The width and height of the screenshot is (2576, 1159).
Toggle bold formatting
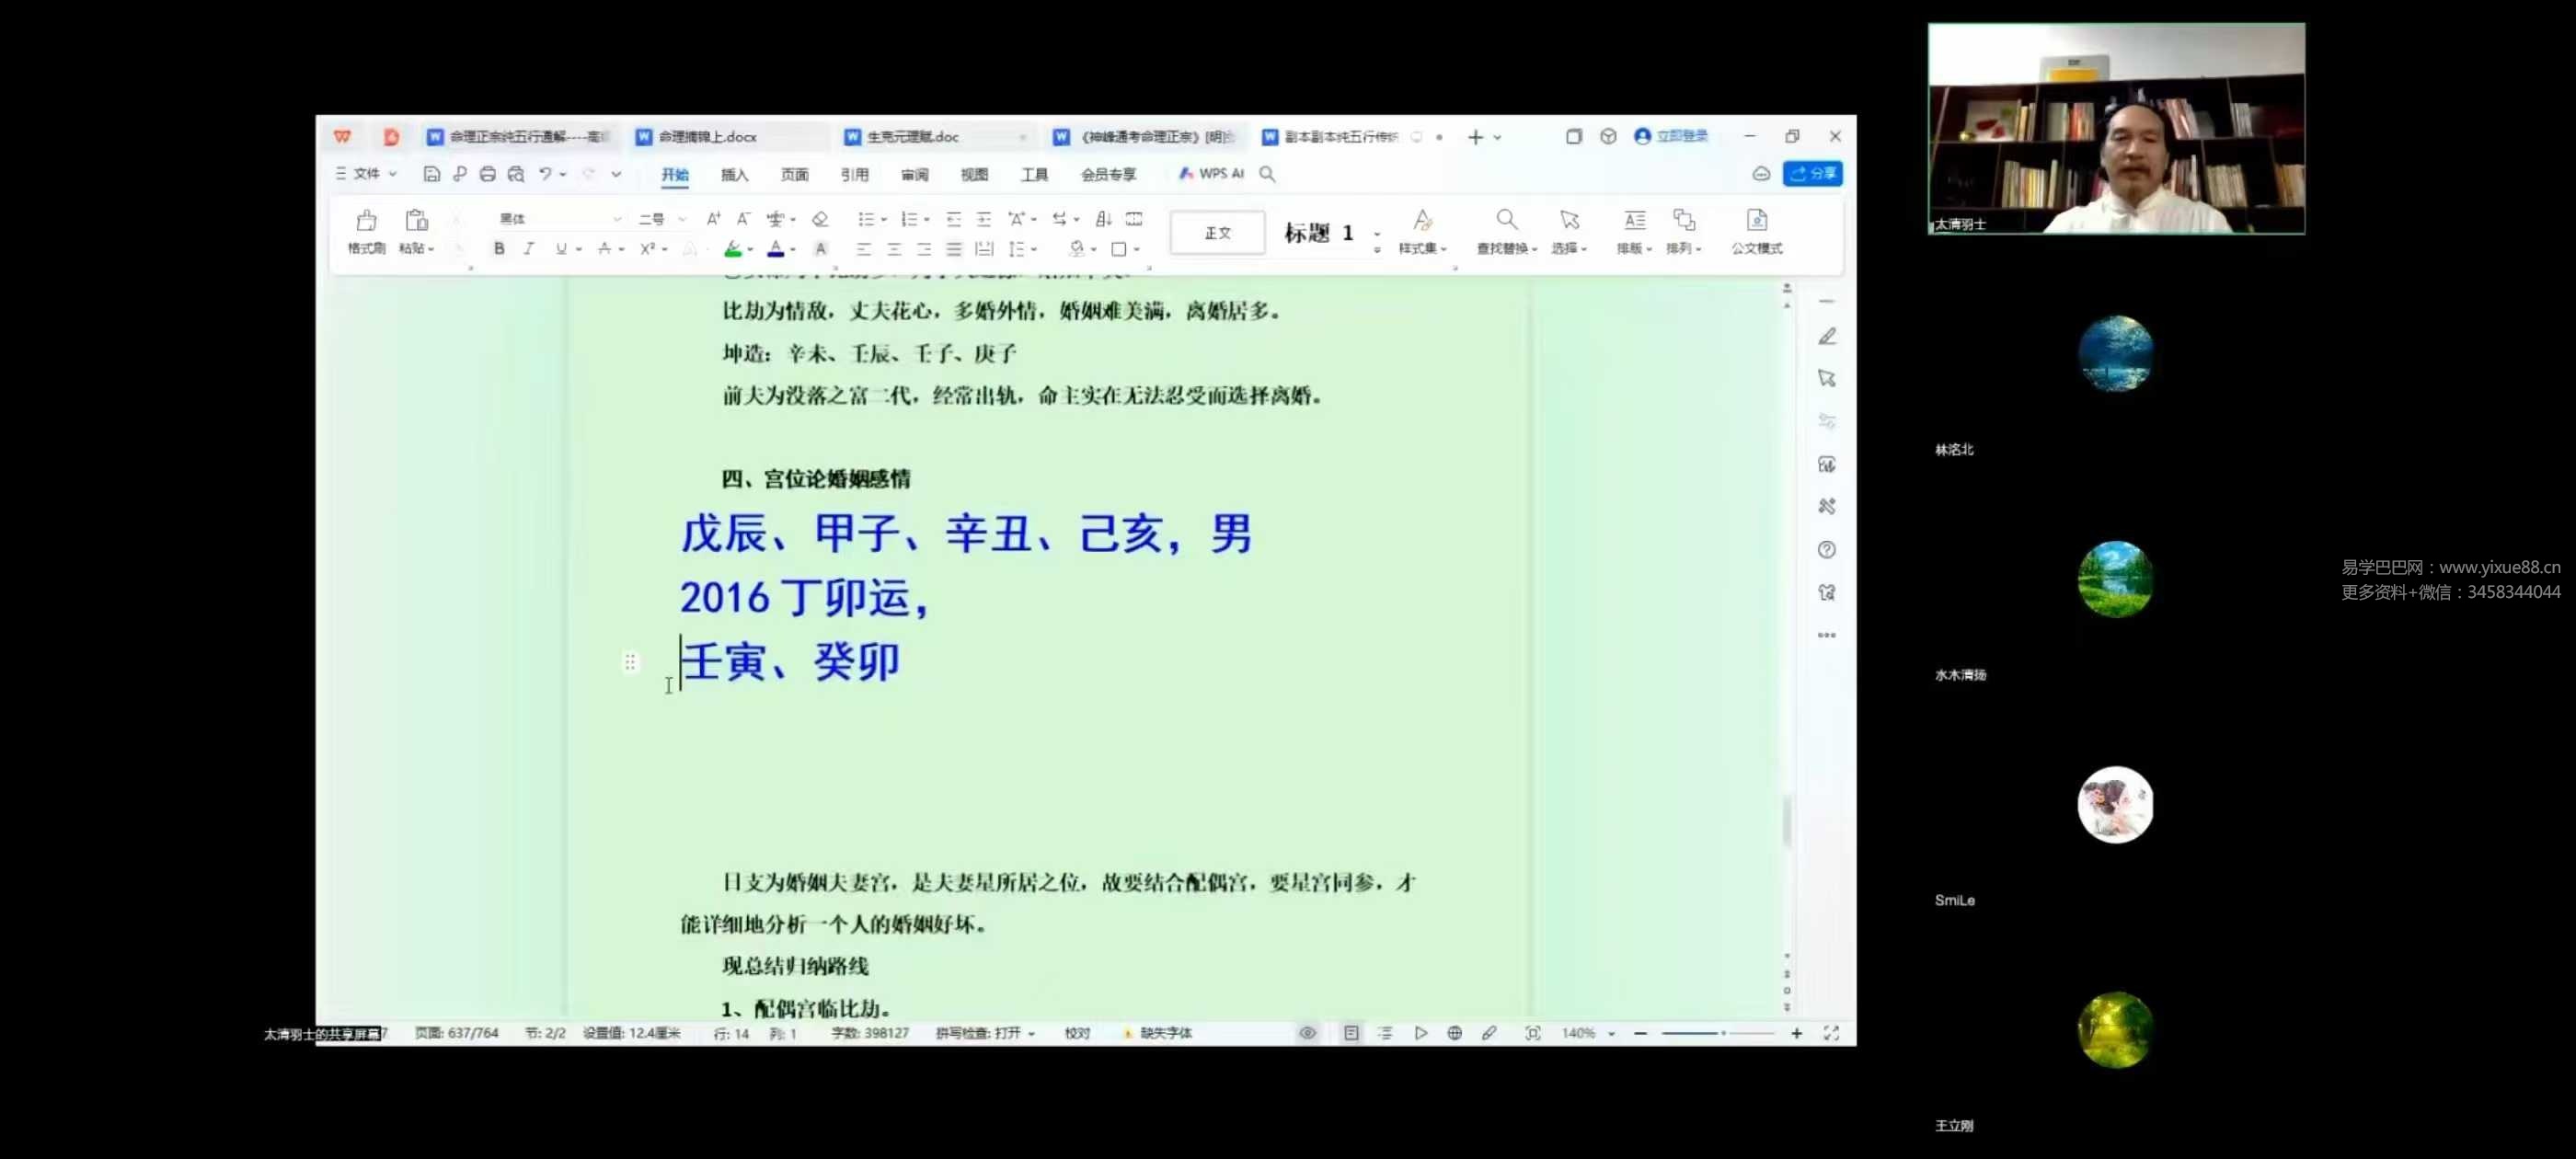click(499, 249)
